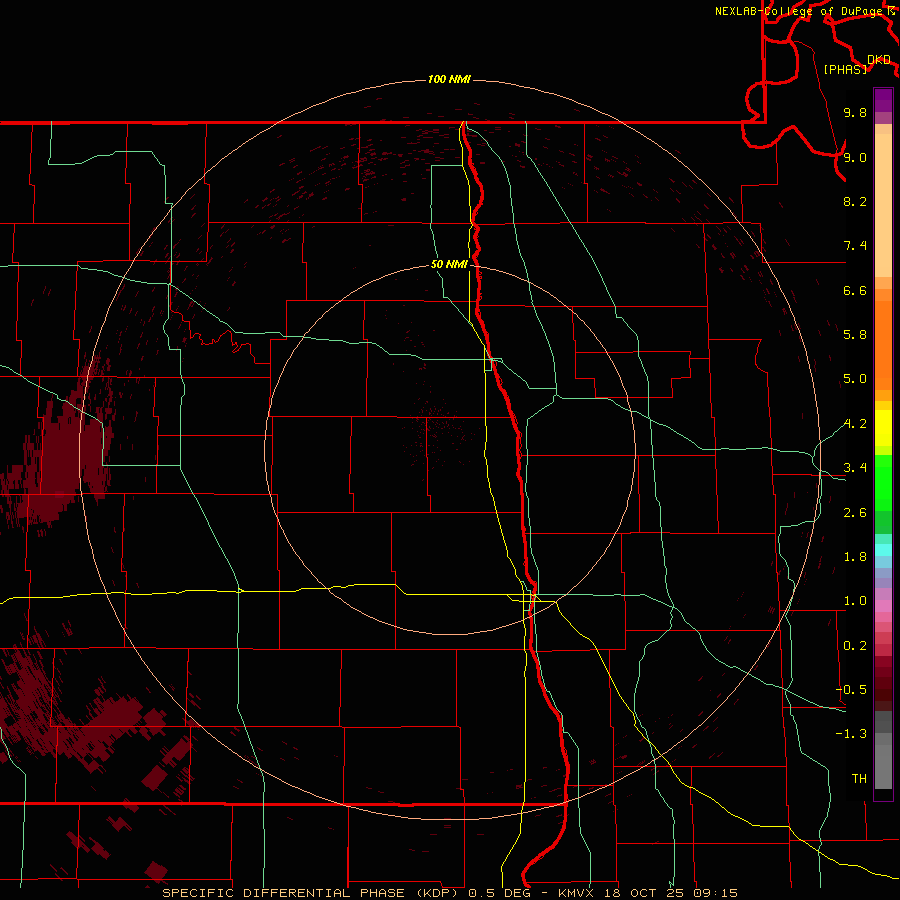Image resolution: width=900 pixels, height=900 pixels.
Task: Click the yellow color bar segment
Action: [883, 428]
